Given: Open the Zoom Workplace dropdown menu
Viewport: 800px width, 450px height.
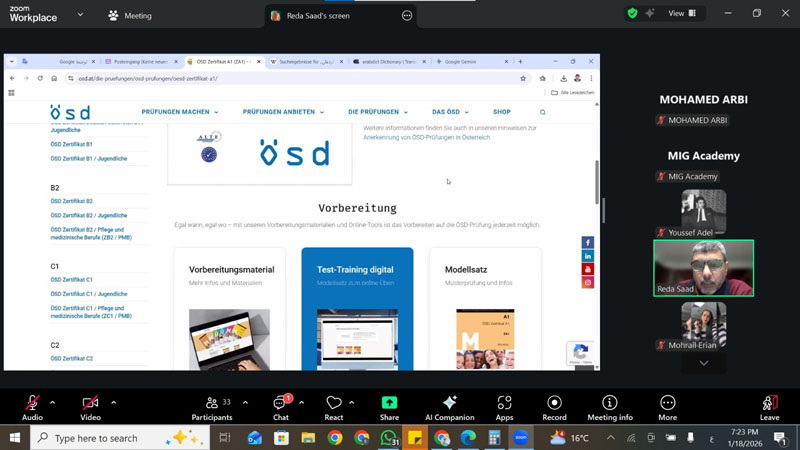Looking at the screenshot, I should click(x=80, y=15).
